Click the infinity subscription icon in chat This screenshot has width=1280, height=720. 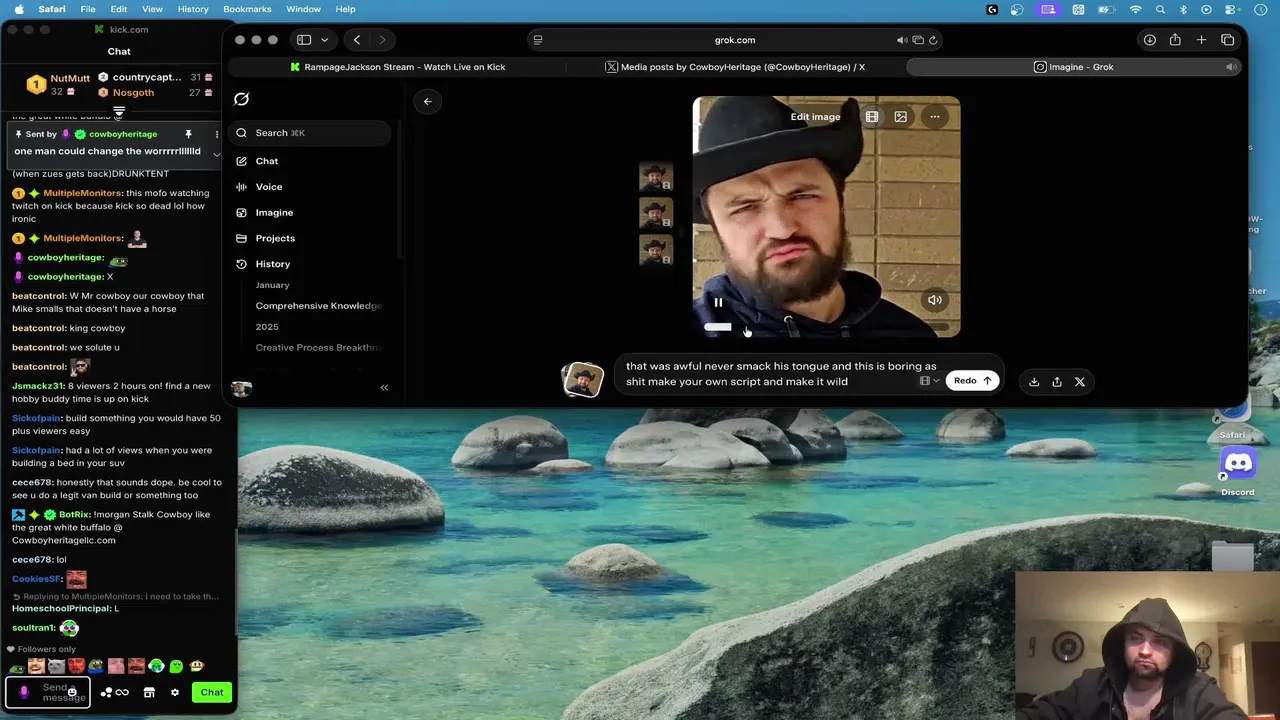point(122,692)
